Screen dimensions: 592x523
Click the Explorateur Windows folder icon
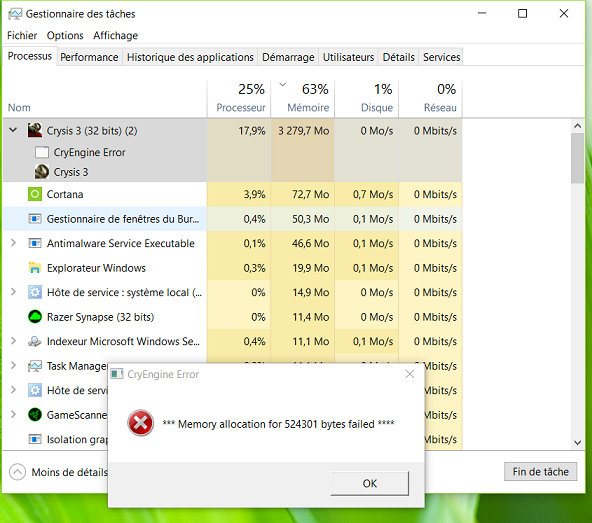[x=35, y=268]
